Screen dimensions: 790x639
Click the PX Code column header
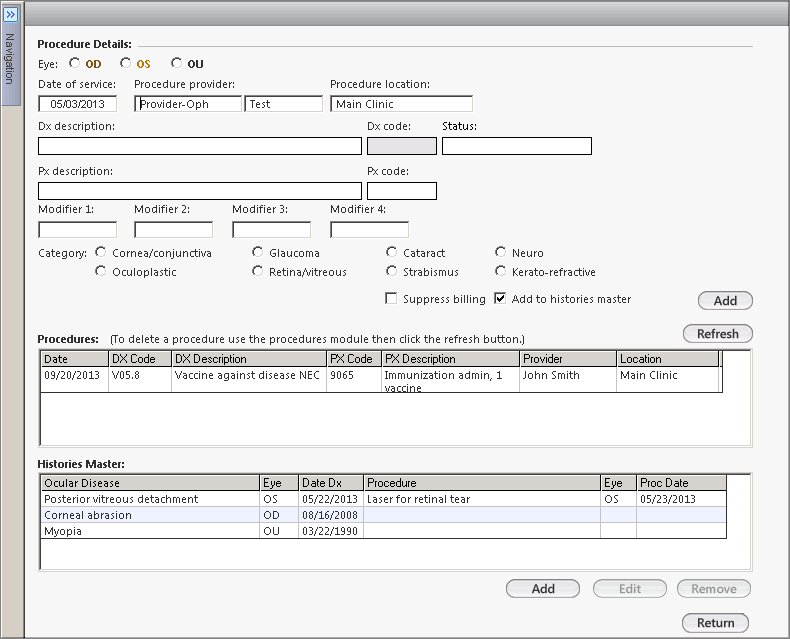355,359
